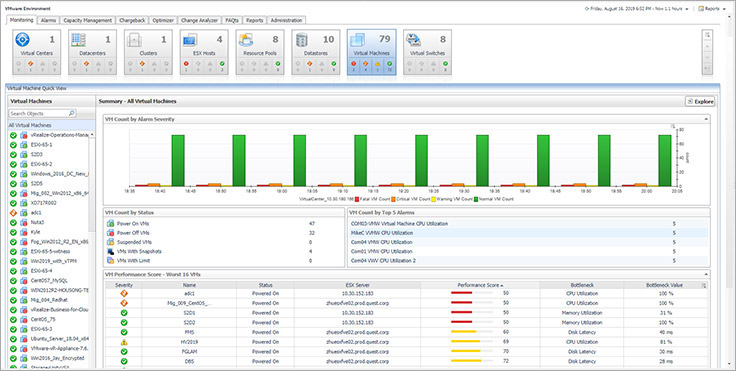736x371 pixels.
Task: Click the Suspended VMs icon
Action: [x=110, y=242]
